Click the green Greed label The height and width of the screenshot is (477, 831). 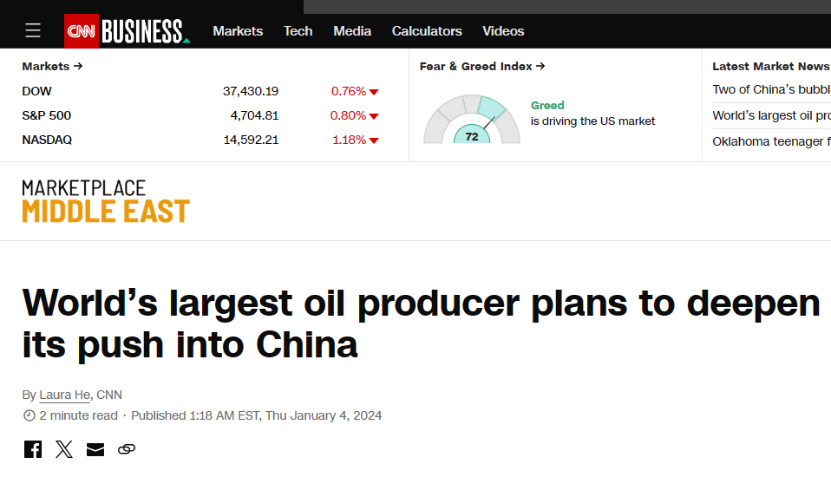tap(547, 105)
